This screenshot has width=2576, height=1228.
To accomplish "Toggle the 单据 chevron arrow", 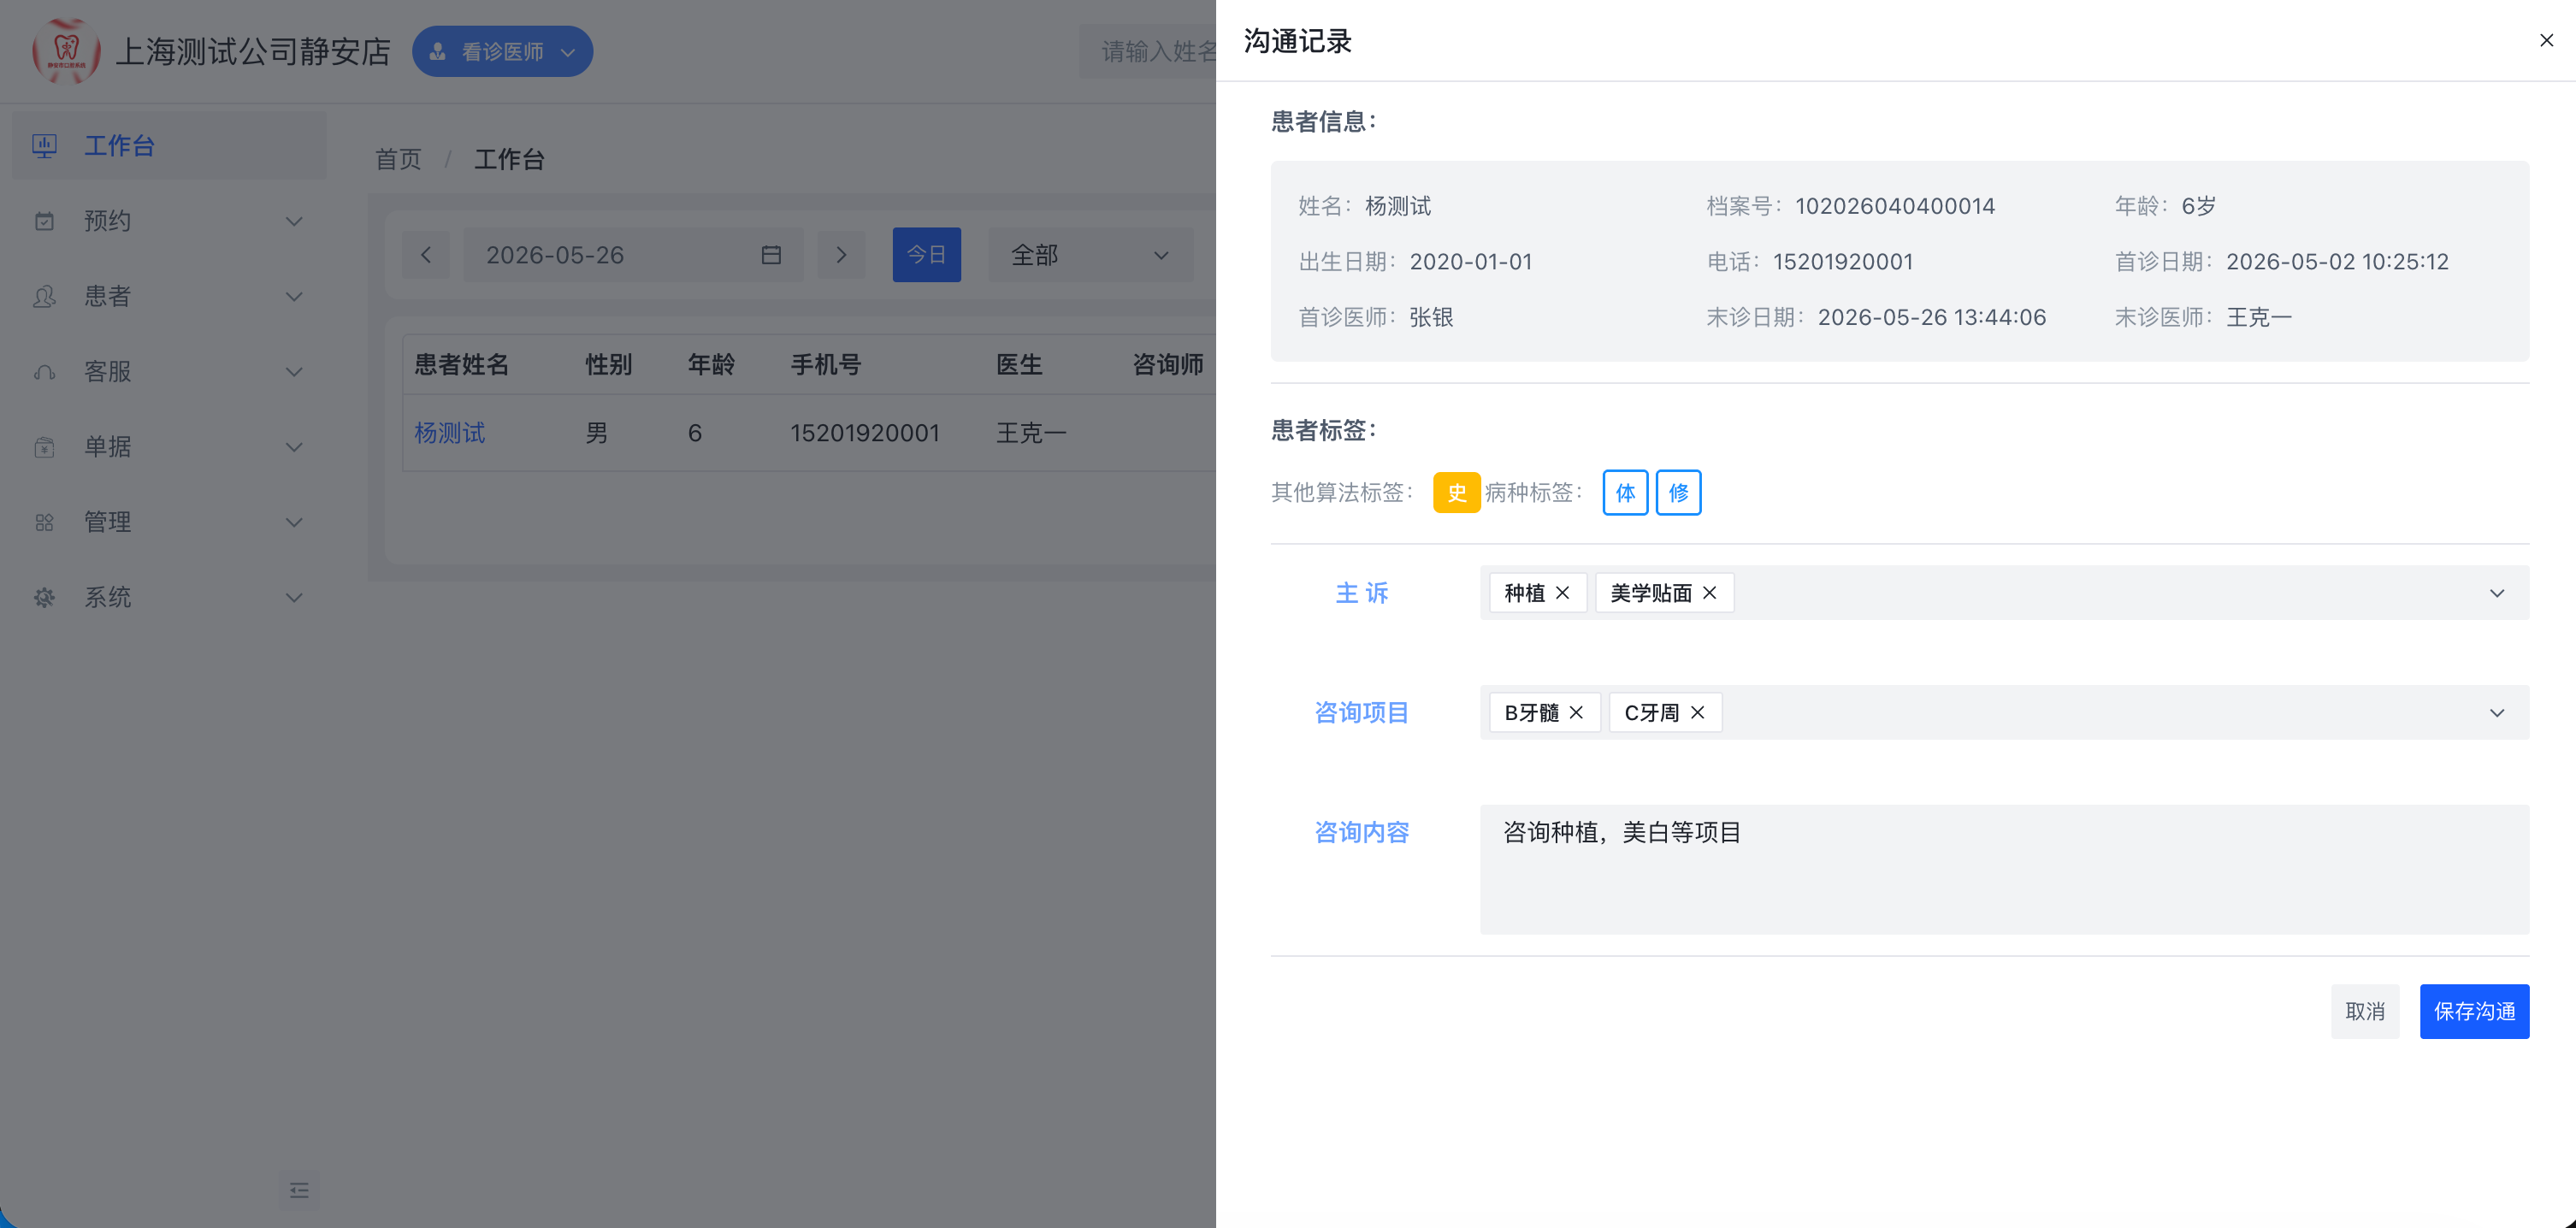I will coord(294,447).
